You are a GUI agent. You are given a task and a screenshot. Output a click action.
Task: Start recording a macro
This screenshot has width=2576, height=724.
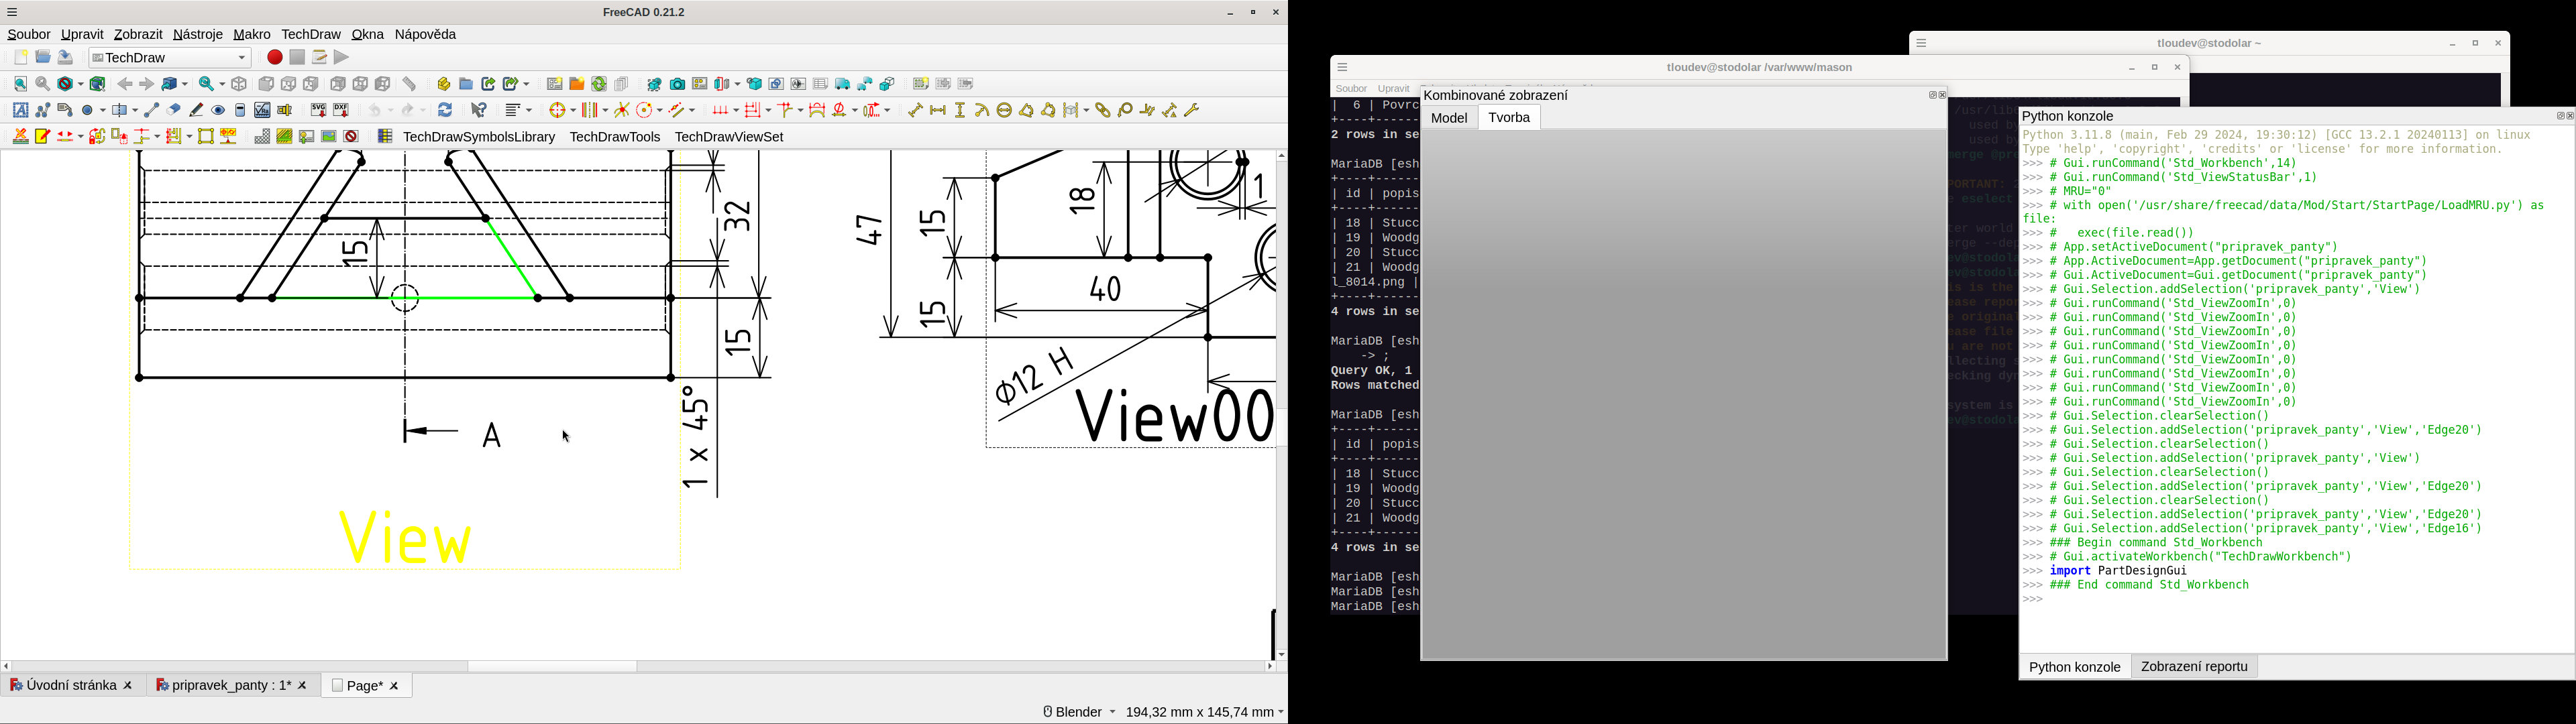(x=274, y=57)
